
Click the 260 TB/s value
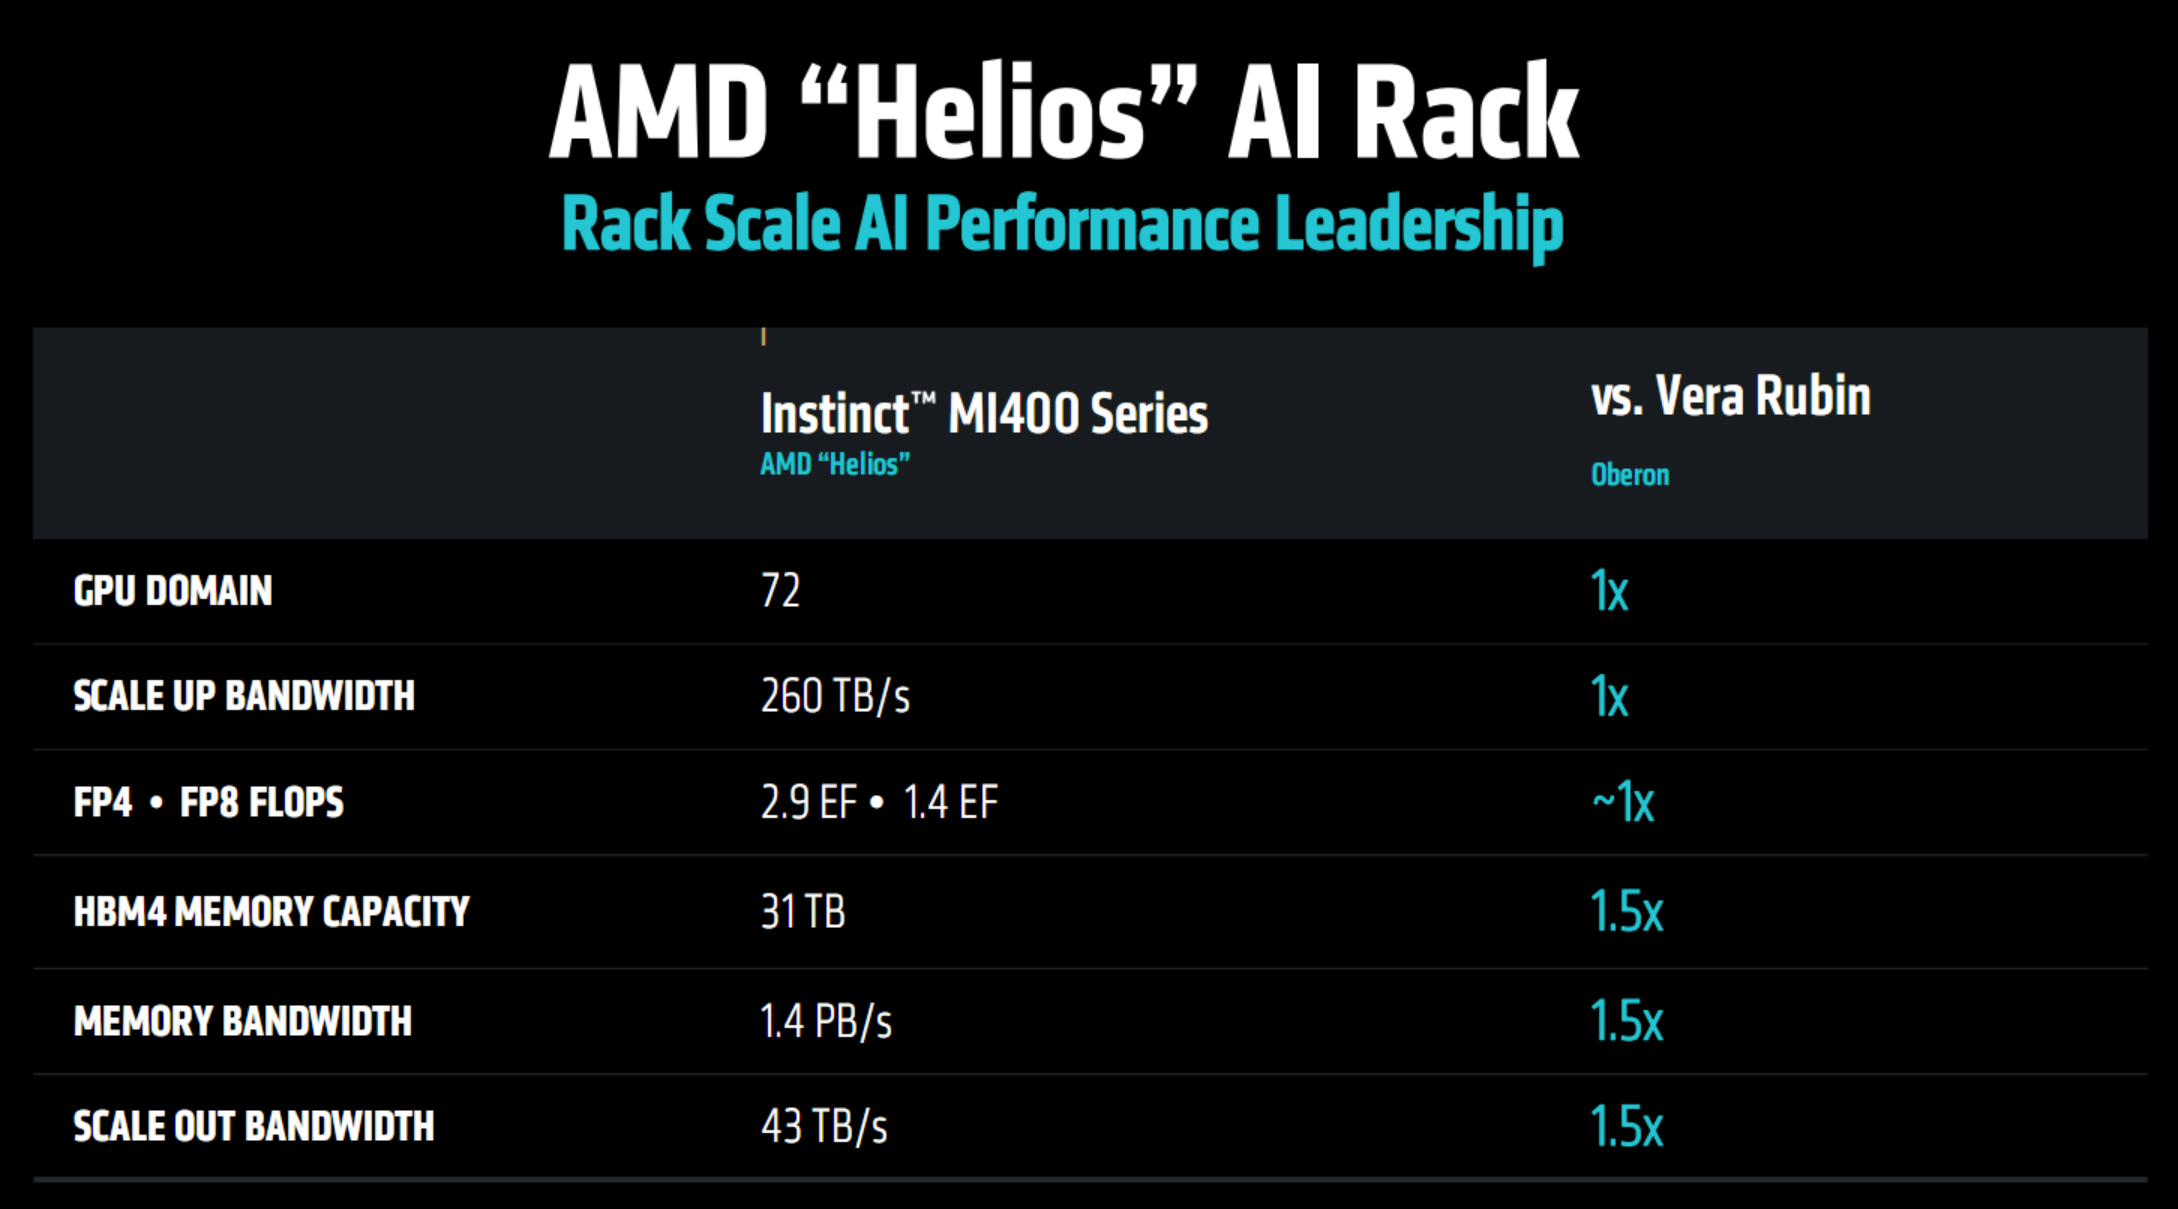point(835,696)
